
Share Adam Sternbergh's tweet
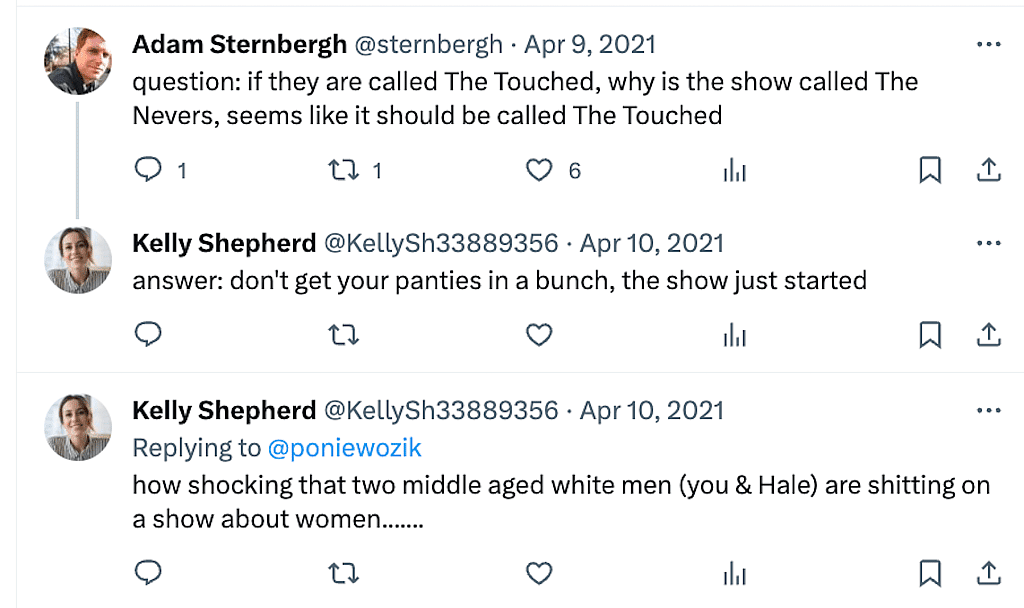point(988,171)
